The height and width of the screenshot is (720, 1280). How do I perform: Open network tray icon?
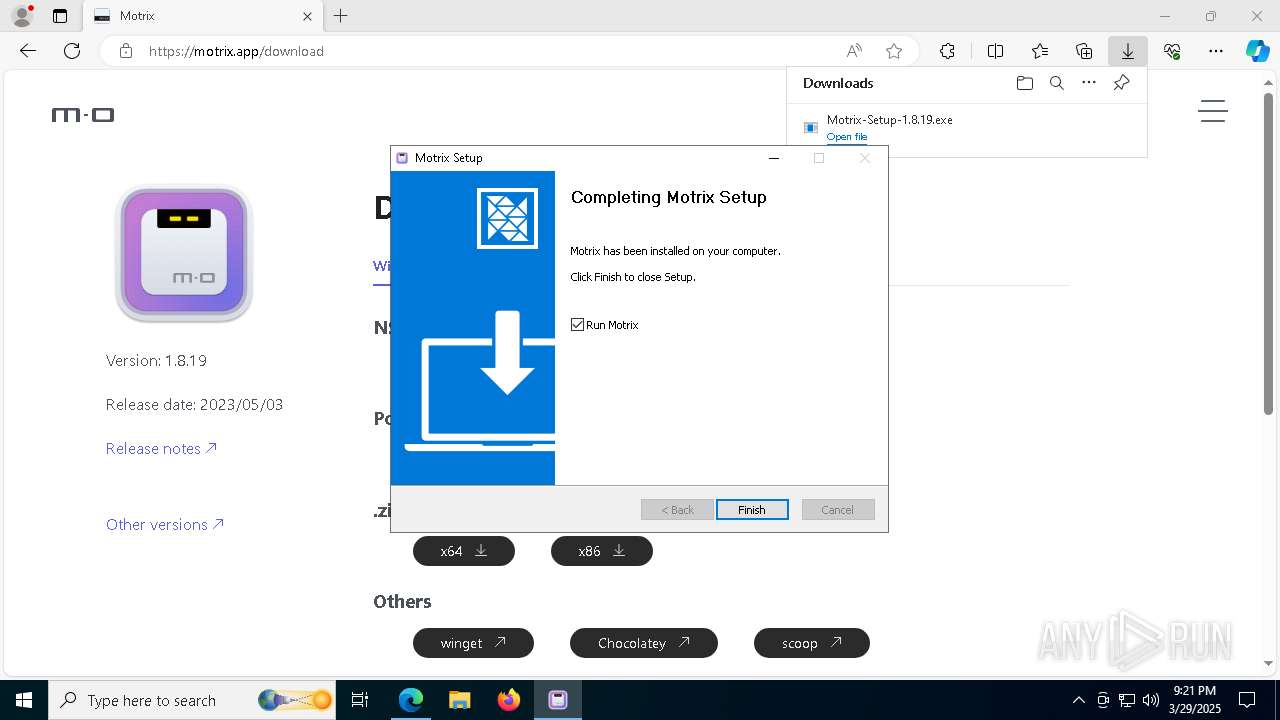pyautogui.click(x=1127, y=700)
